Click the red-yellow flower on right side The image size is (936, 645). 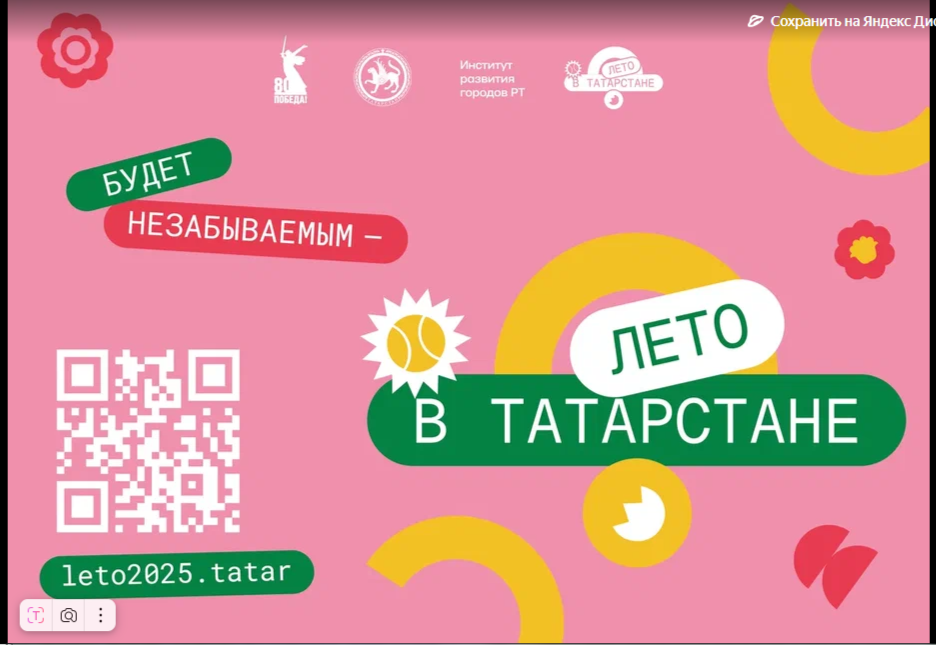pyautogui.click(x=864, y=250)
